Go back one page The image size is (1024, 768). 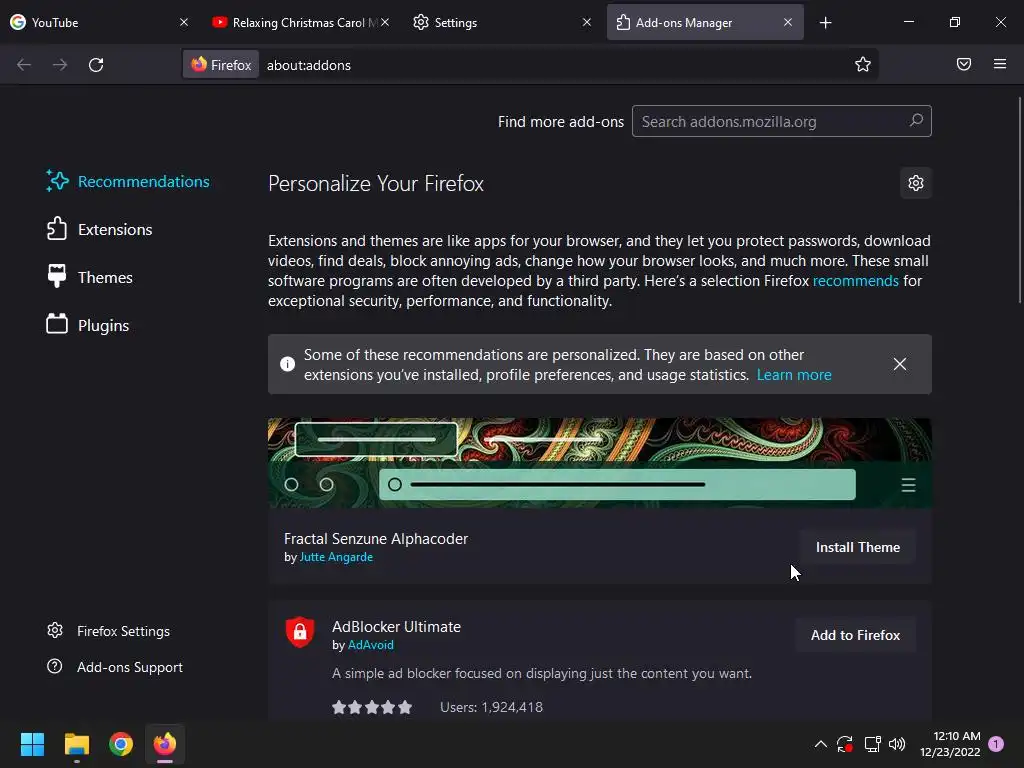(x=24, y=65)
